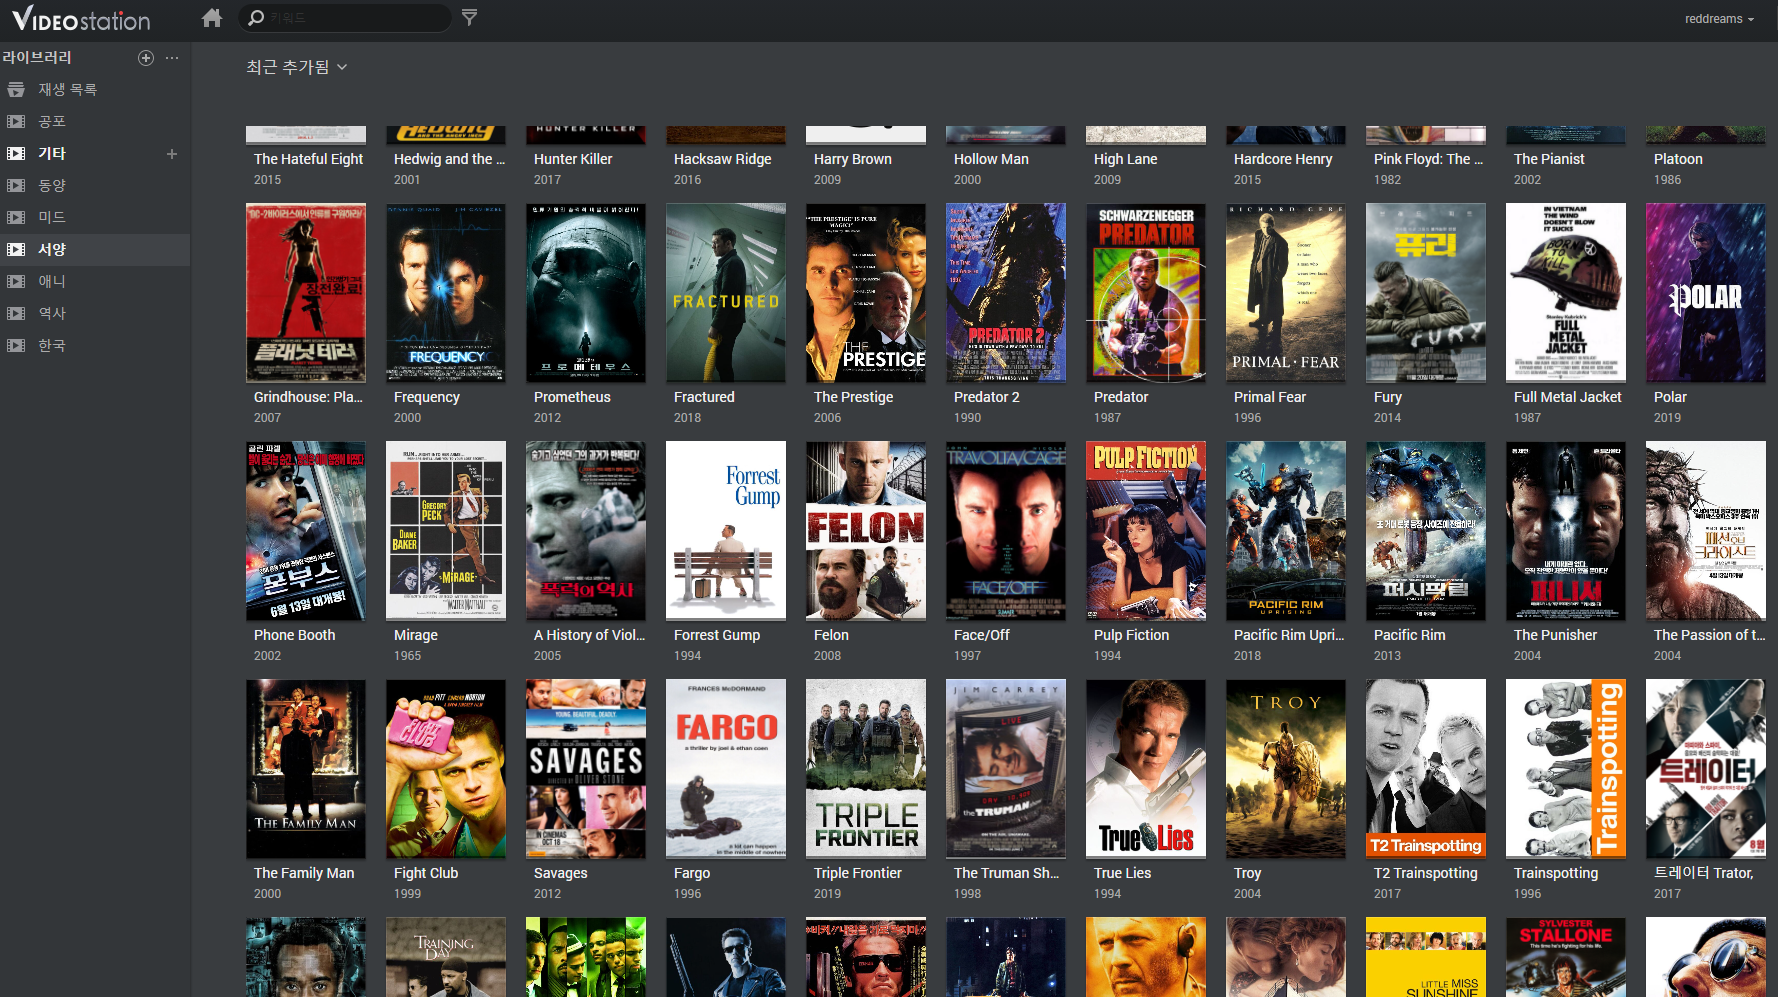Click film icon next to 한국

(x=16, y=346)
